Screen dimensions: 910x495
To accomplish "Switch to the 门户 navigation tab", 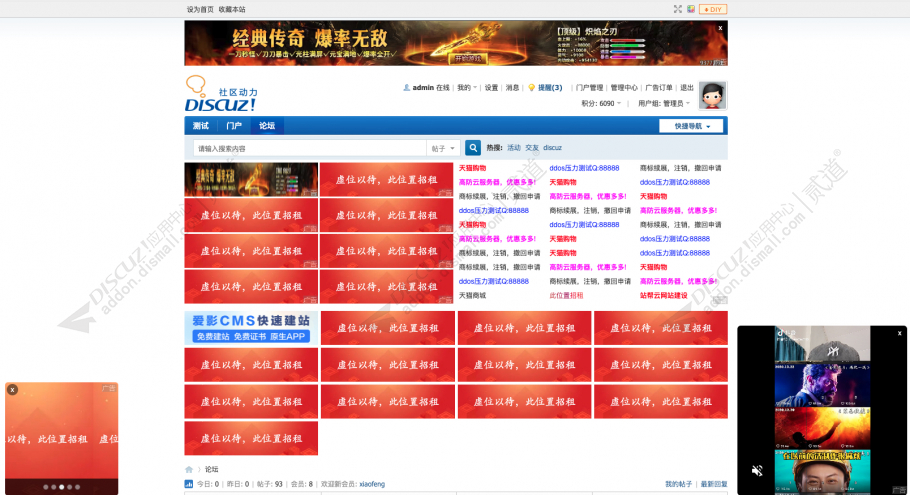I will (233, 126).
